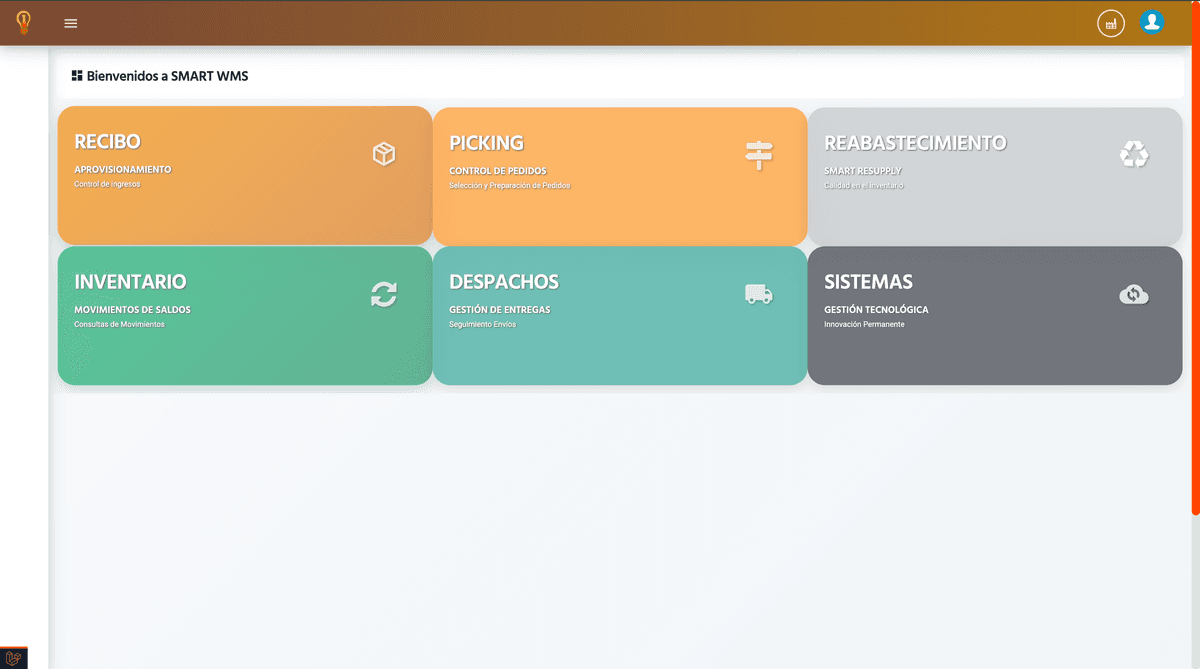Click the sync arrows icon on Inventario
Image resolution: width=1200 pixels, height=669 pixels.
pyautogui.click(x=384, y=294)
